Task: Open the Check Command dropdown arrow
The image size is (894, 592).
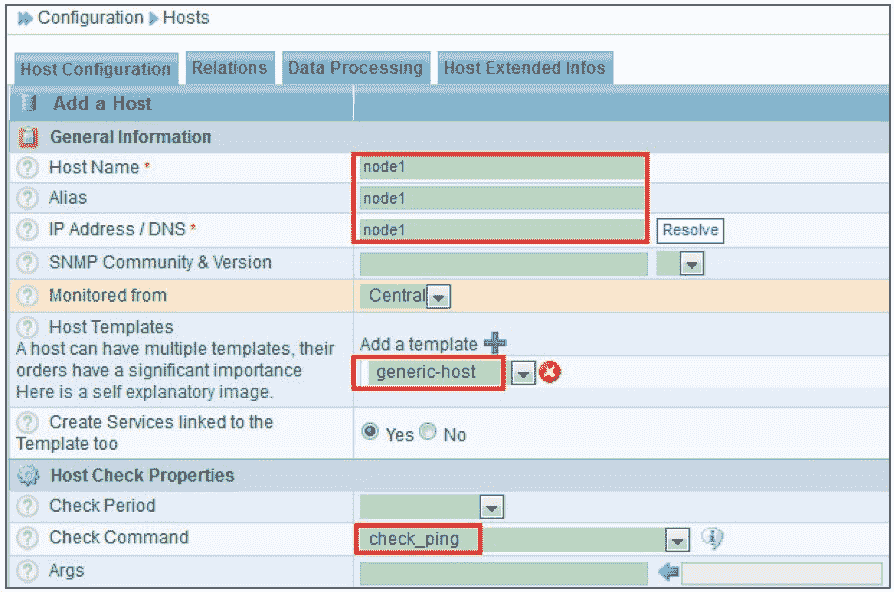Action: click(678, 540)
